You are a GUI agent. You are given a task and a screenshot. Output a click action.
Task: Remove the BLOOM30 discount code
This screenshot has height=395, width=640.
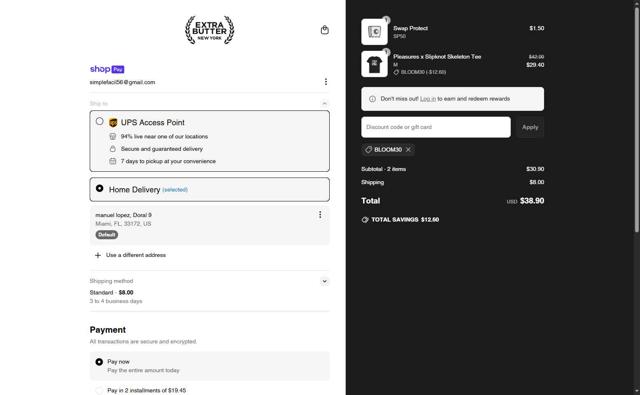click(408, 150)
